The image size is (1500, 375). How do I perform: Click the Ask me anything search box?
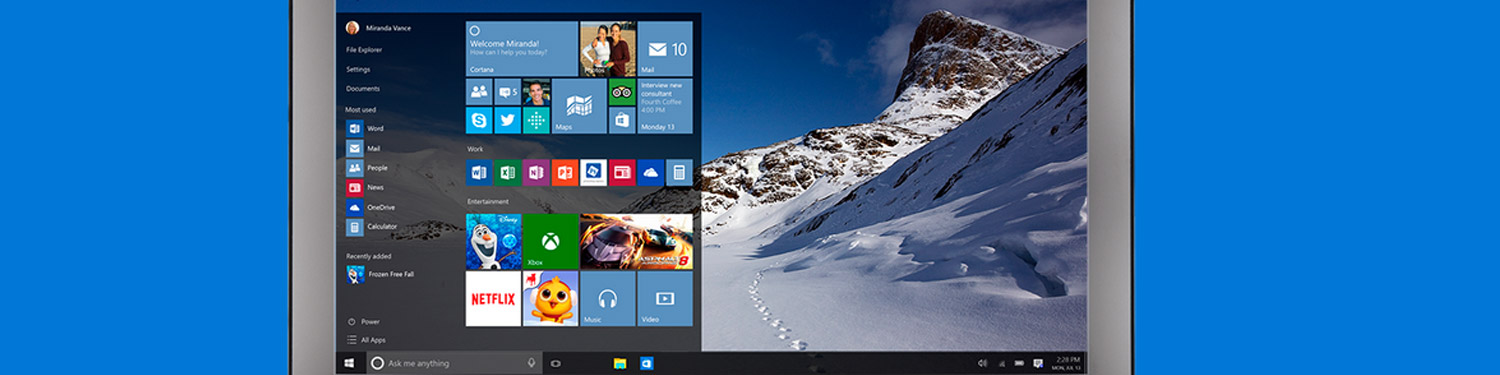pos(455,363)
